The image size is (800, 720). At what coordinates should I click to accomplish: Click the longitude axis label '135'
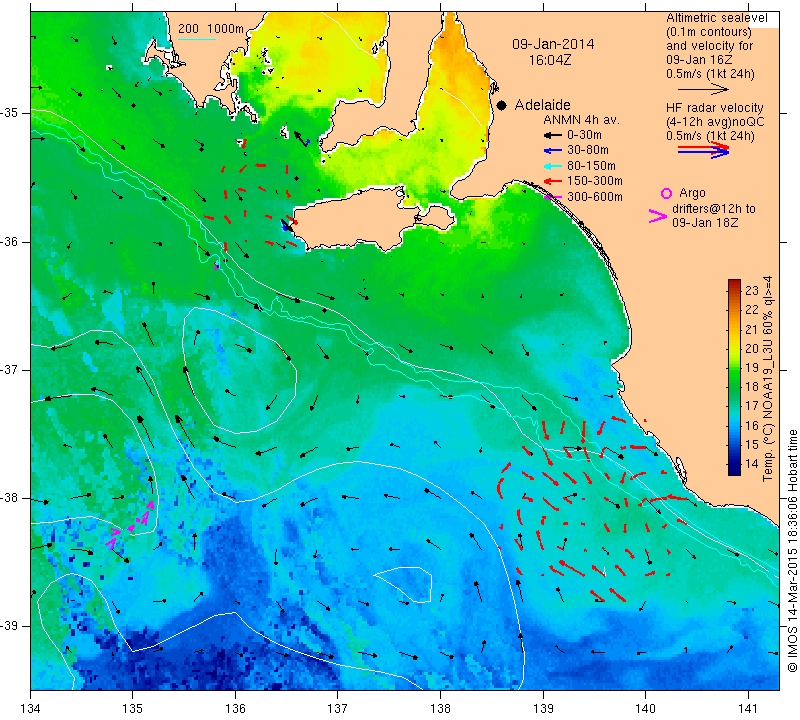[133, 709]
